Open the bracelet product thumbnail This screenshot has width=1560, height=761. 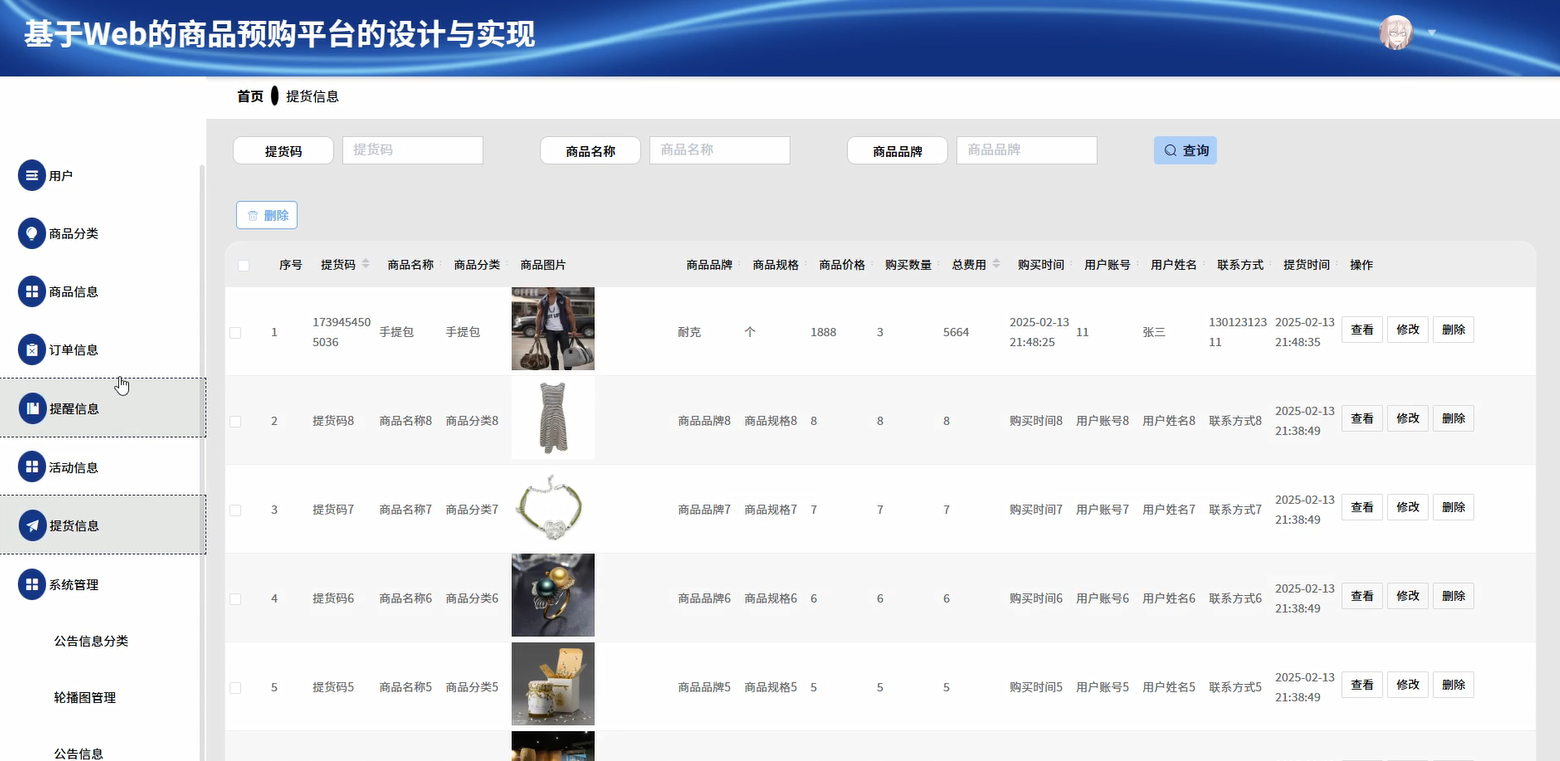click(553, 507)
